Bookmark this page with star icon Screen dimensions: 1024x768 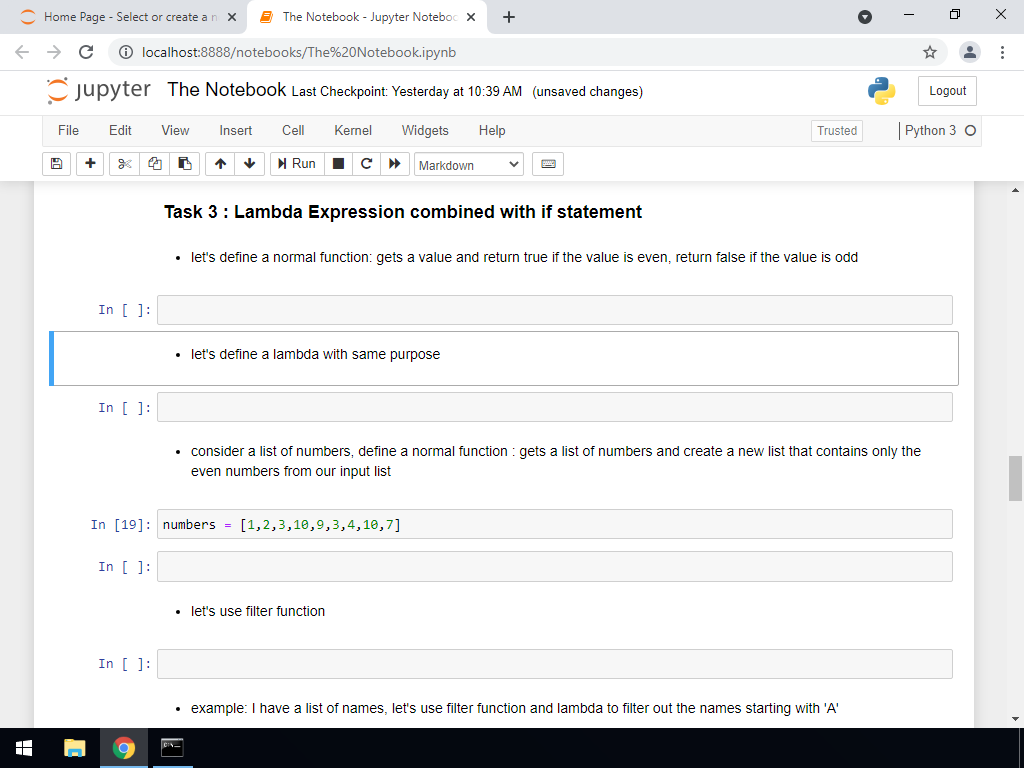coord(930,52)
